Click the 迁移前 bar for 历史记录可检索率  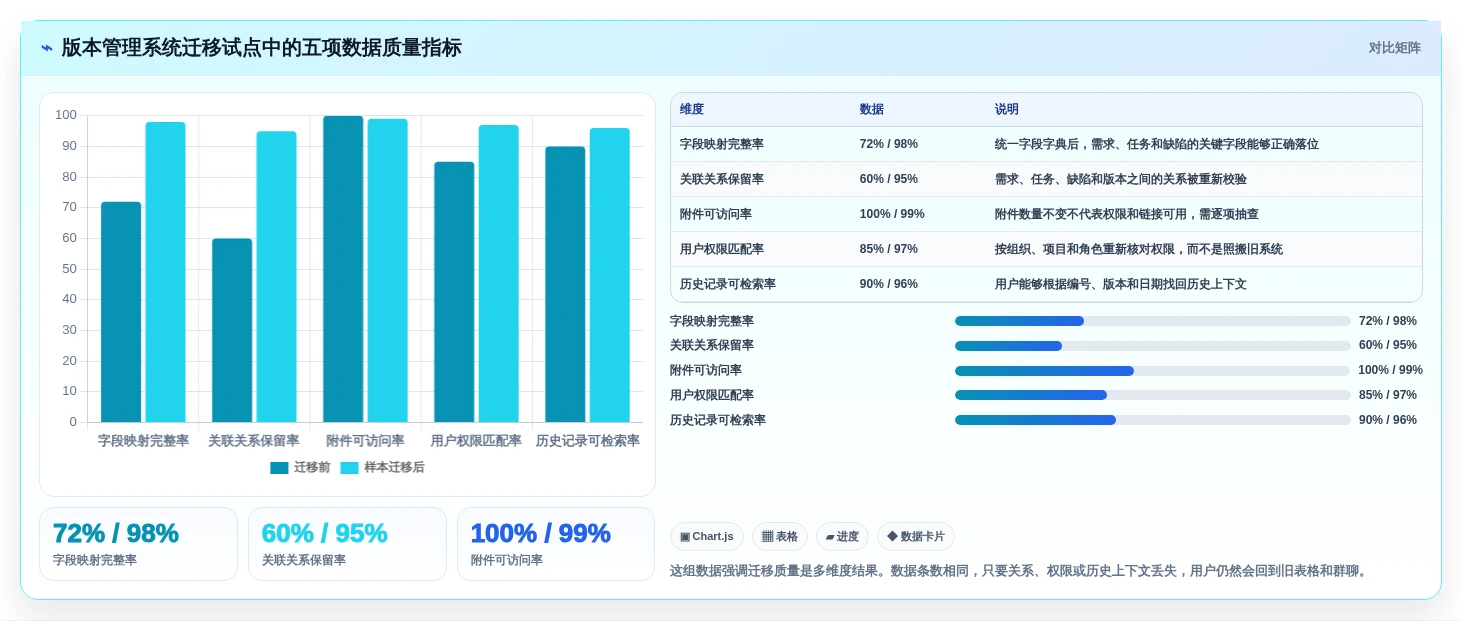(565, 284)
